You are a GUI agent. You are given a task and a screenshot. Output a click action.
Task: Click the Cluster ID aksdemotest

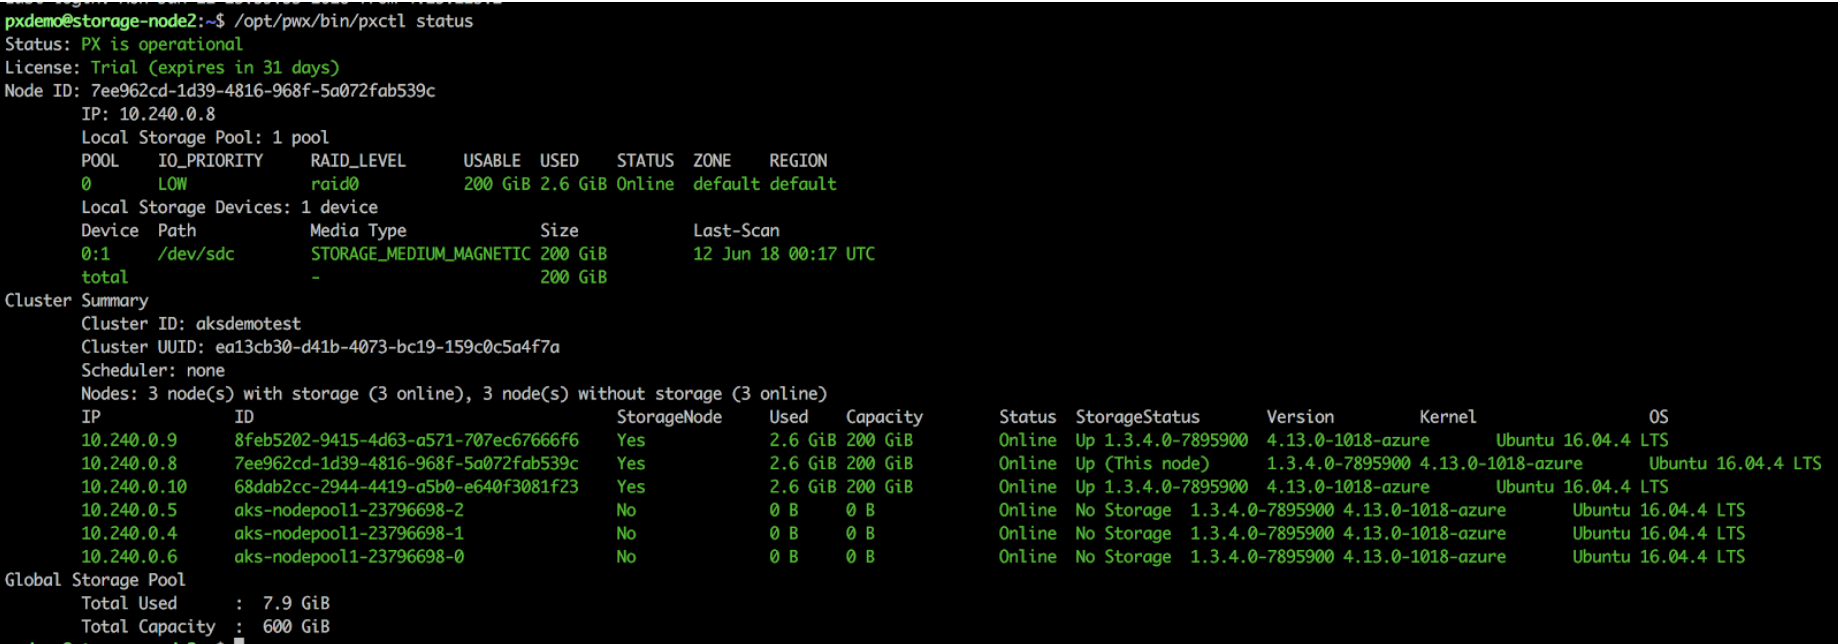pos(248,324)
